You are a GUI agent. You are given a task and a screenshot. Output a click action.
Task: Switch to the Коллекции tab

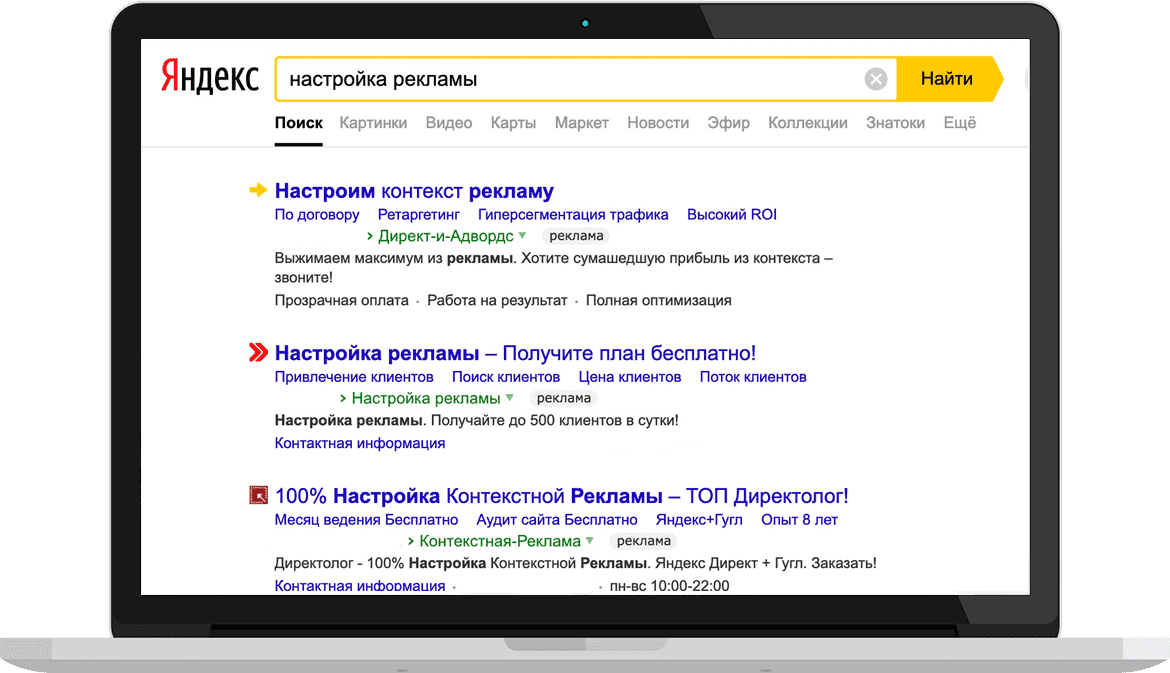coord(807,122)
